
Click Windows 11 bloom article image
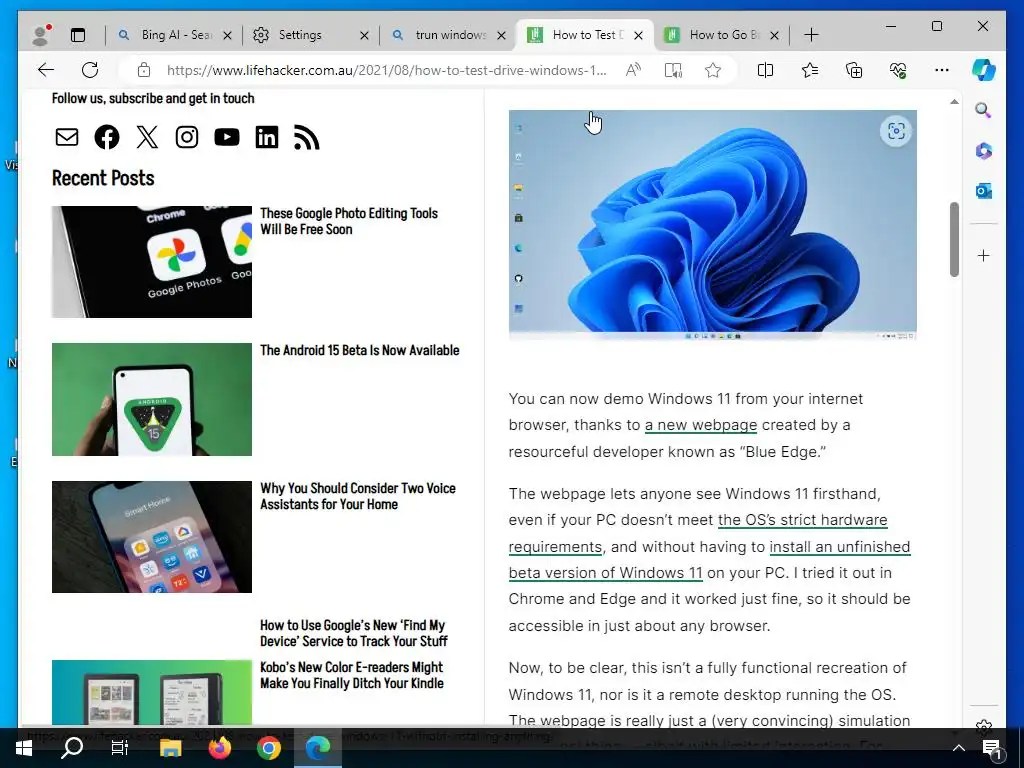click(x=712, y=225)
